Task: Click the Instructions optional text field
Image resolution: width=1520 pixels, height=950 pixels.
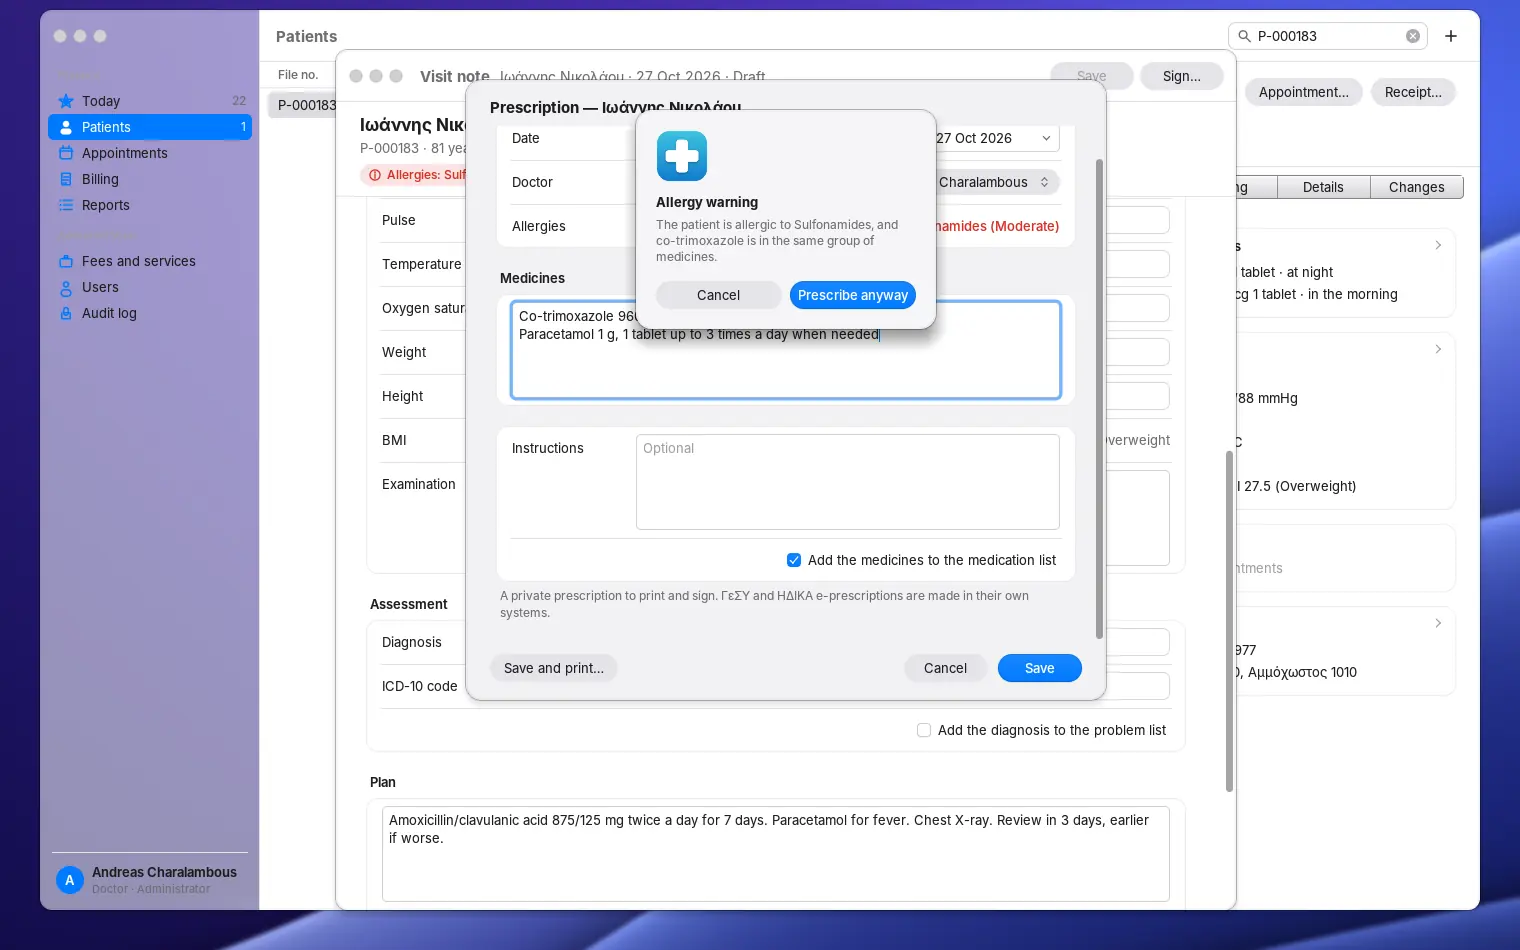Action: pyautogui.click(x=848, y=482)
